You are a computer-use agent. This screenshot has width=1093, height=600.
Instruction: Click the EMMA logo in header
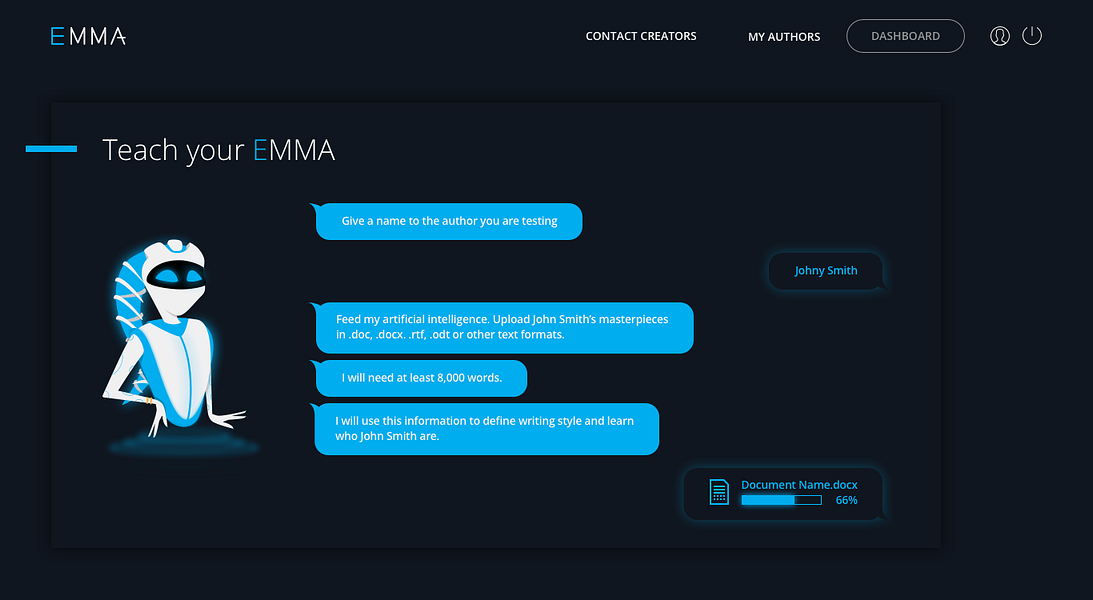pyautogui.click(x=88, y=36)
